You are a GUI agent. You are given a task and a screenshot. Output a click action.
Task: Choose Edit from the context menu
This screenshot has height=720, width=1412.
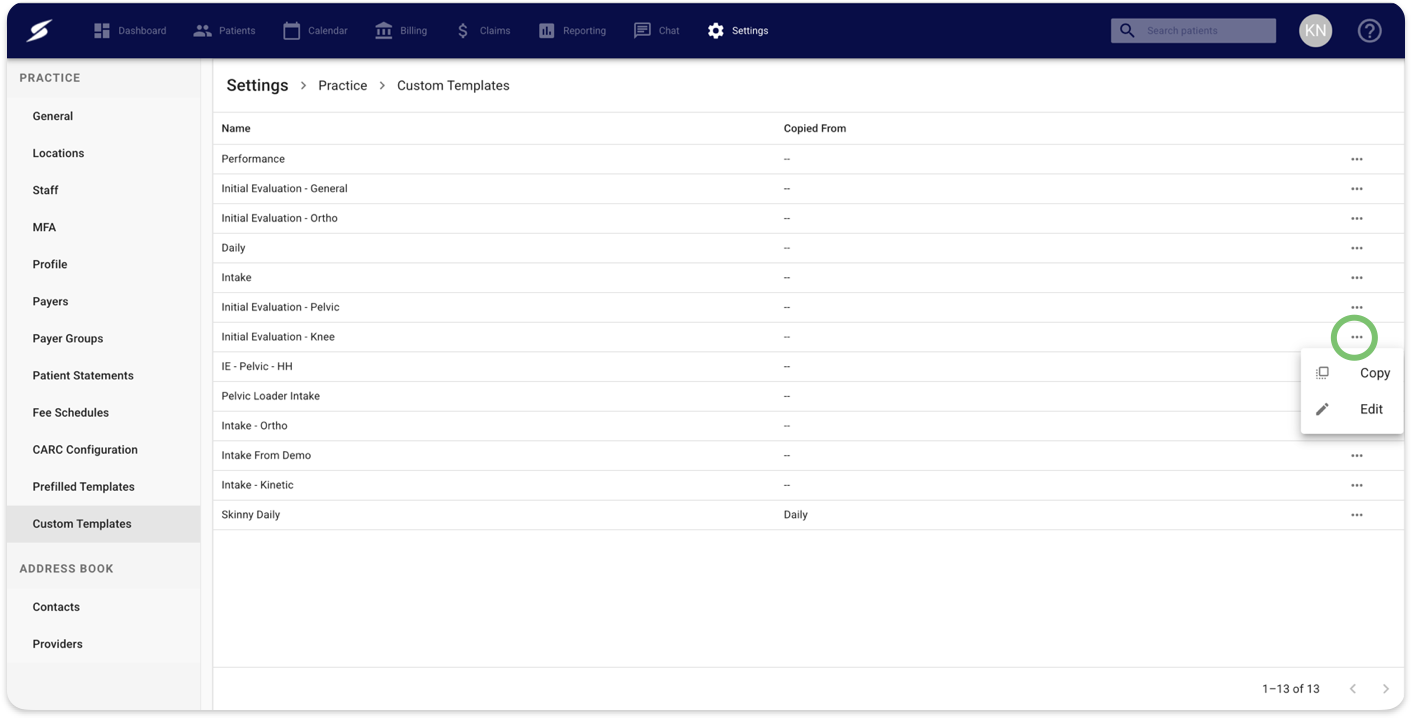click(x=1352, y=409)
